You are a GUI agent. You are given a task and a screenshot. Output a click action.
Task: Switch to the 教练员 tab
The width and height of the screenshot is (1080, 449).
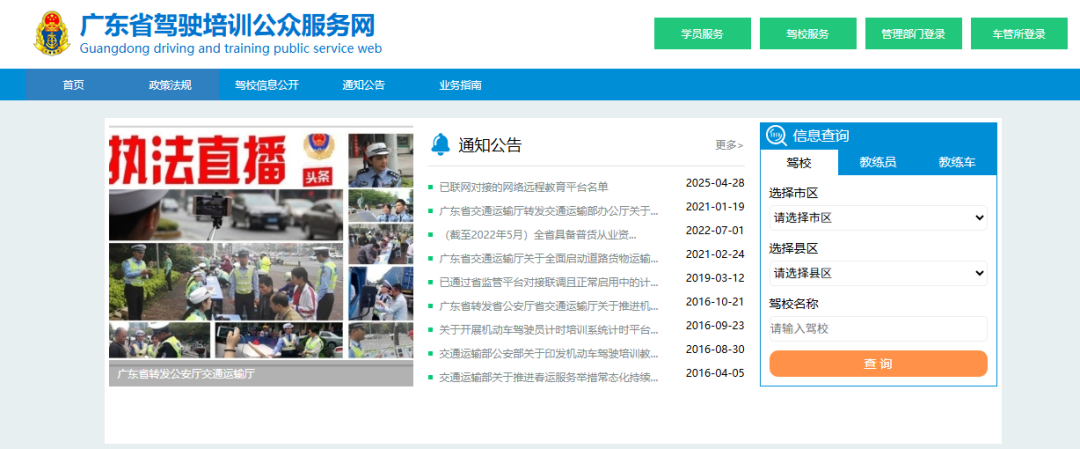(x=877, y=162)
